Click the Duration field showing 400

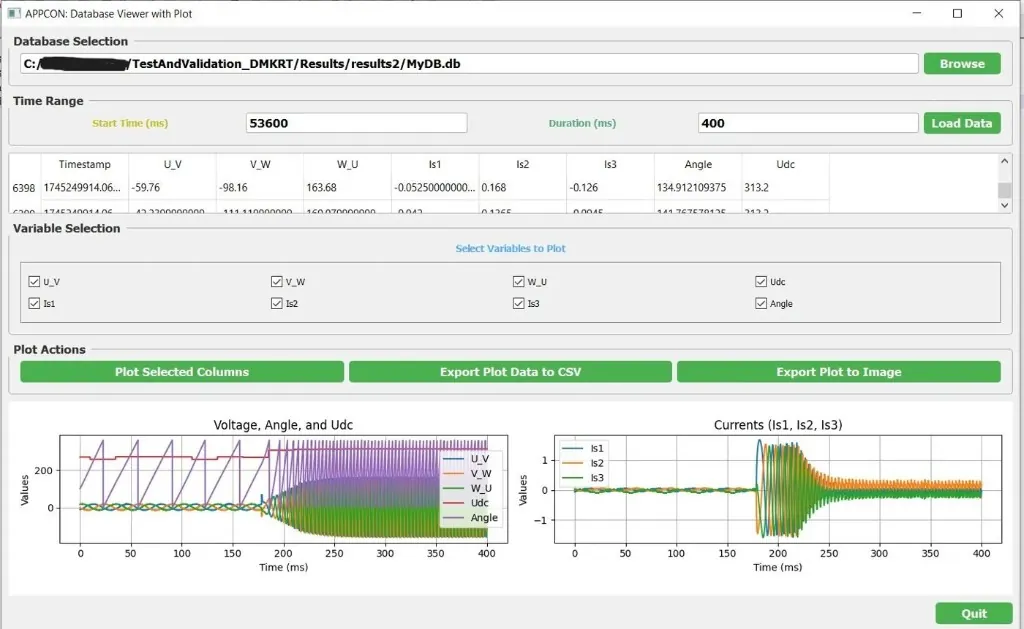click(x=808, y=123)
